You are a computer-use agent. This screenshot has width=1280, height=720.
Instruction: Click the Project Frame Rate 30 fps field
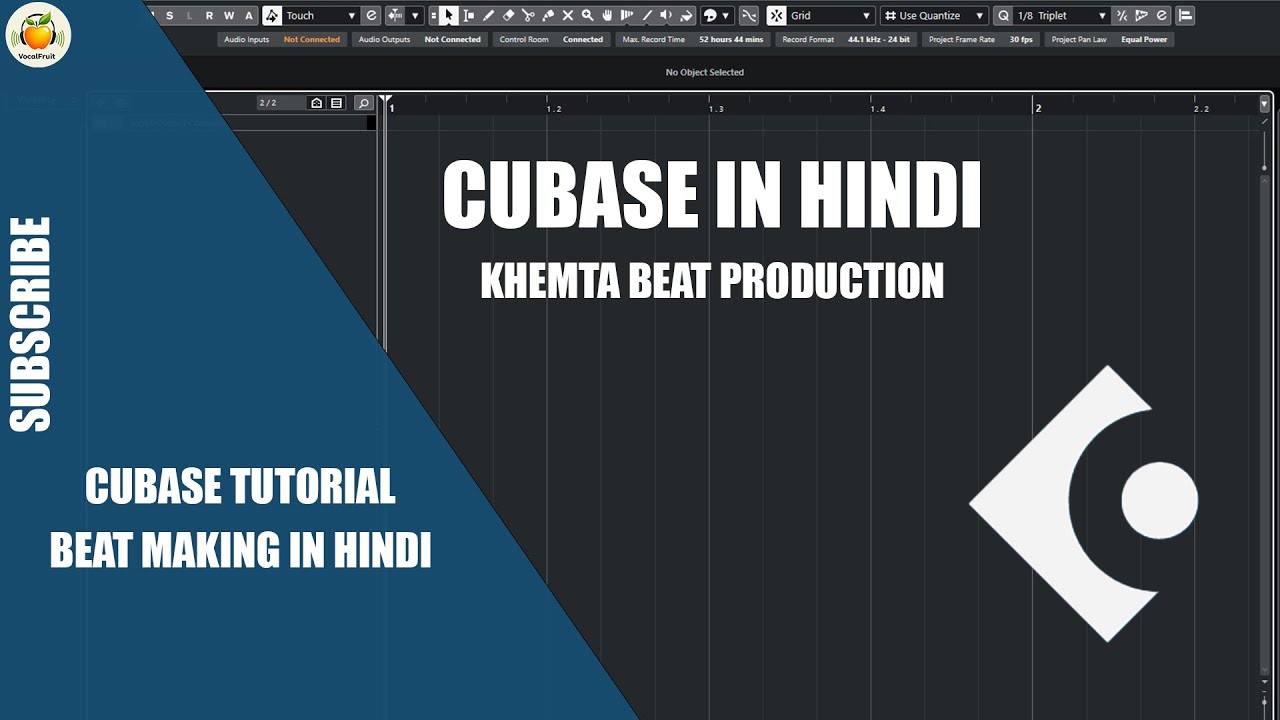pos(981,39)
